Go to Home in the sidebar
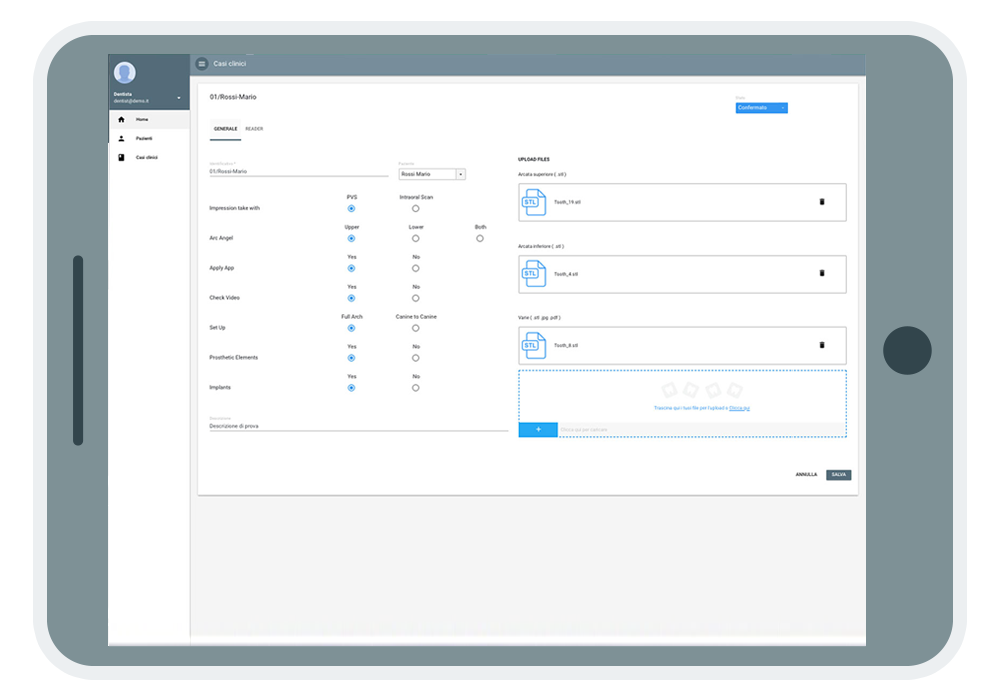 pyautogui.click(x=149, y=119)
